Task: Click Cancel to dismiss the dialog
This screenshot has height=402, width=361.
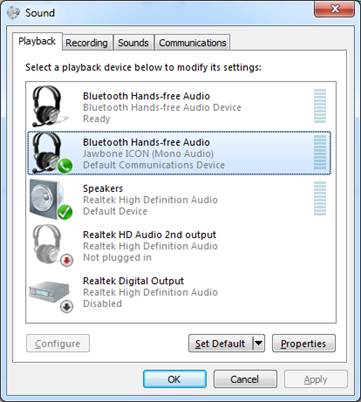Action: click(x=245, y=379)
